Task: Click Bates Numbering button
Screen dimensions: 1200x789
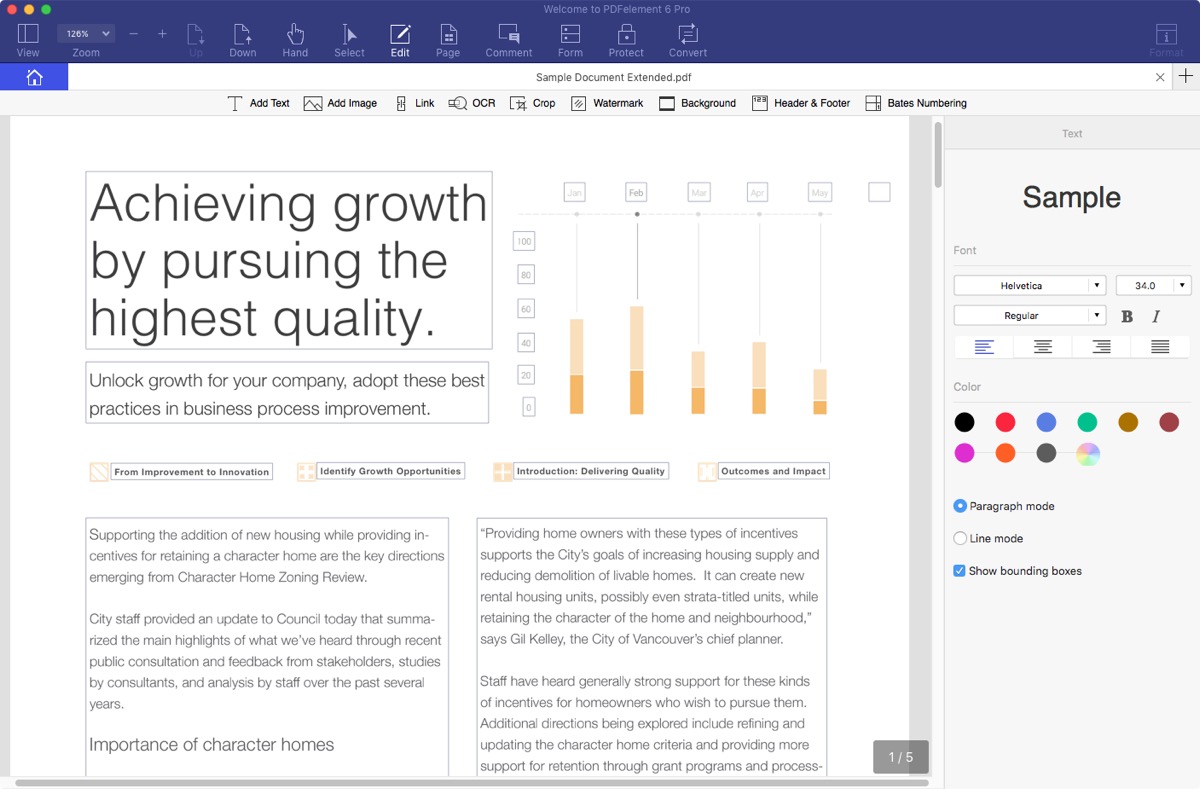Action: 916,103
